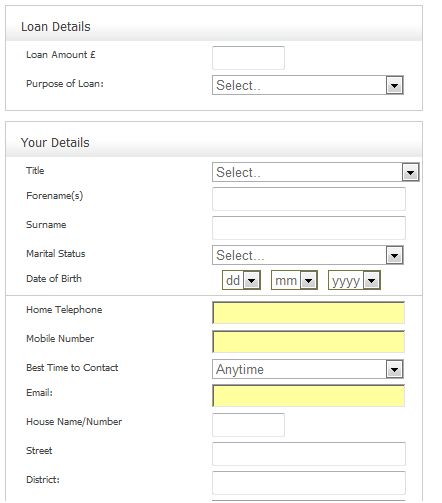Click the District input field
Screen dimensions: 442x503
[x=309, y=483]
